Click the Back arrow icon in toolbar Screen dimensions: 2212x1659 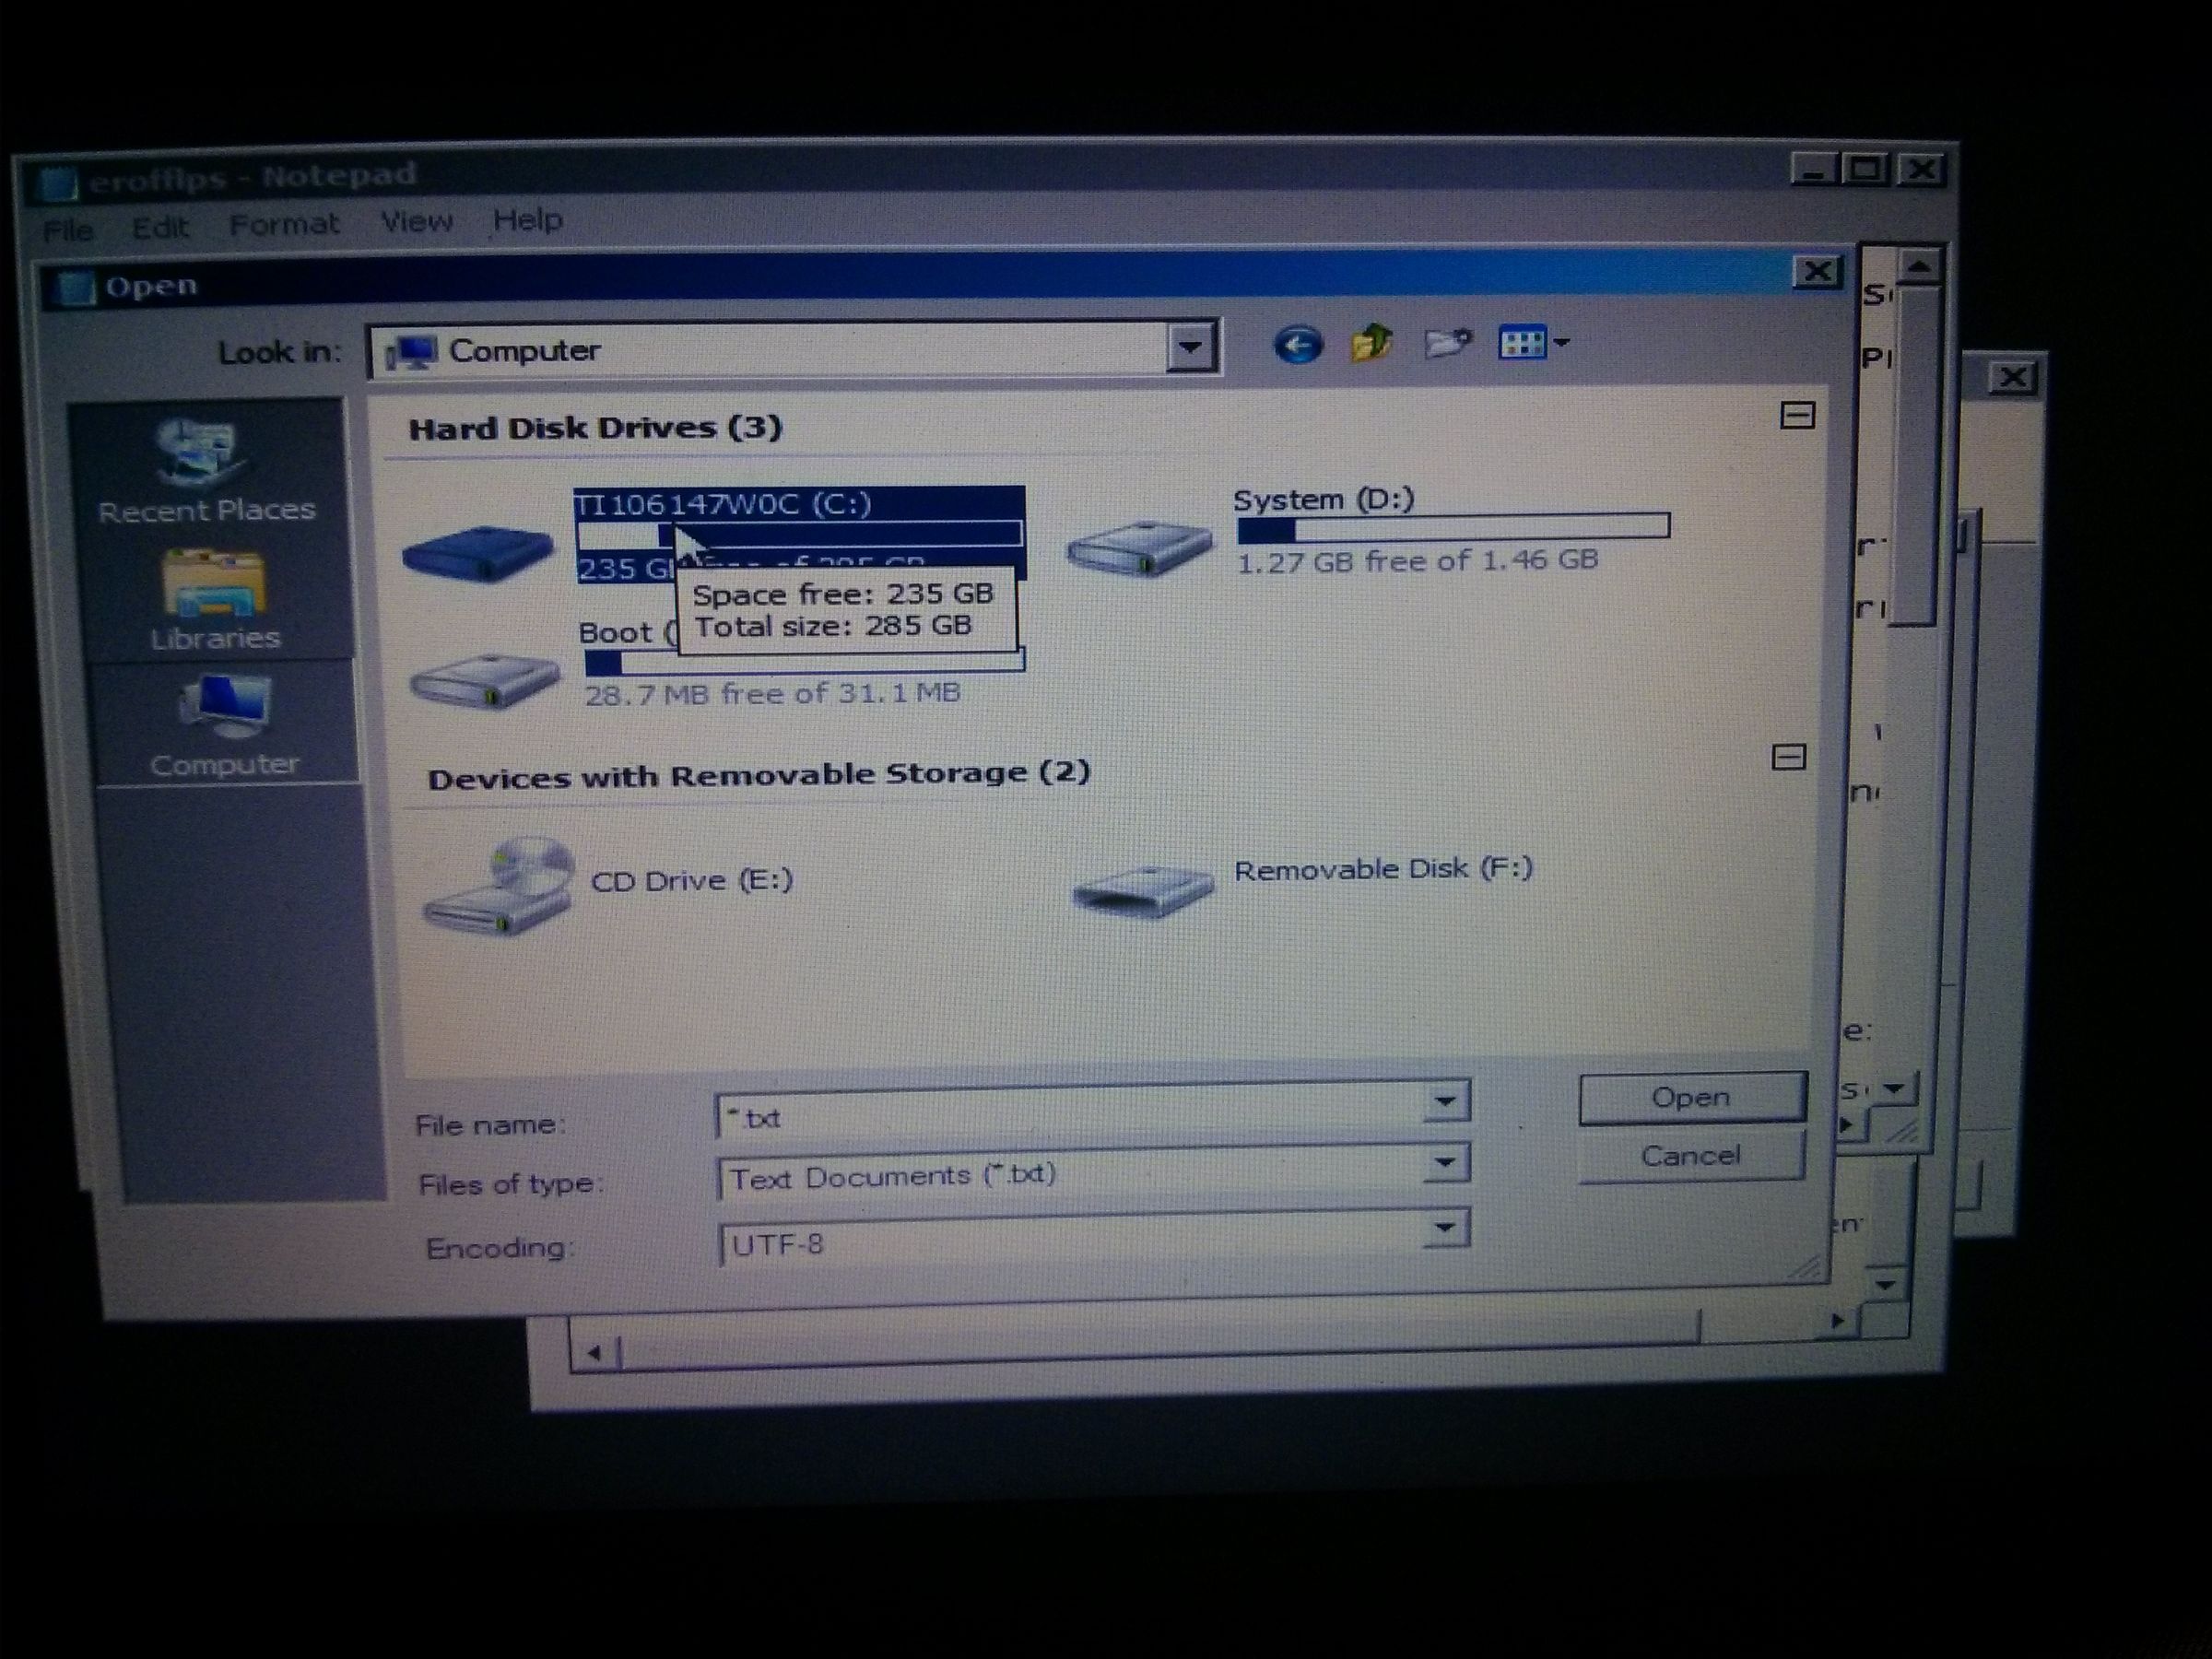(x=1297, y=346)
